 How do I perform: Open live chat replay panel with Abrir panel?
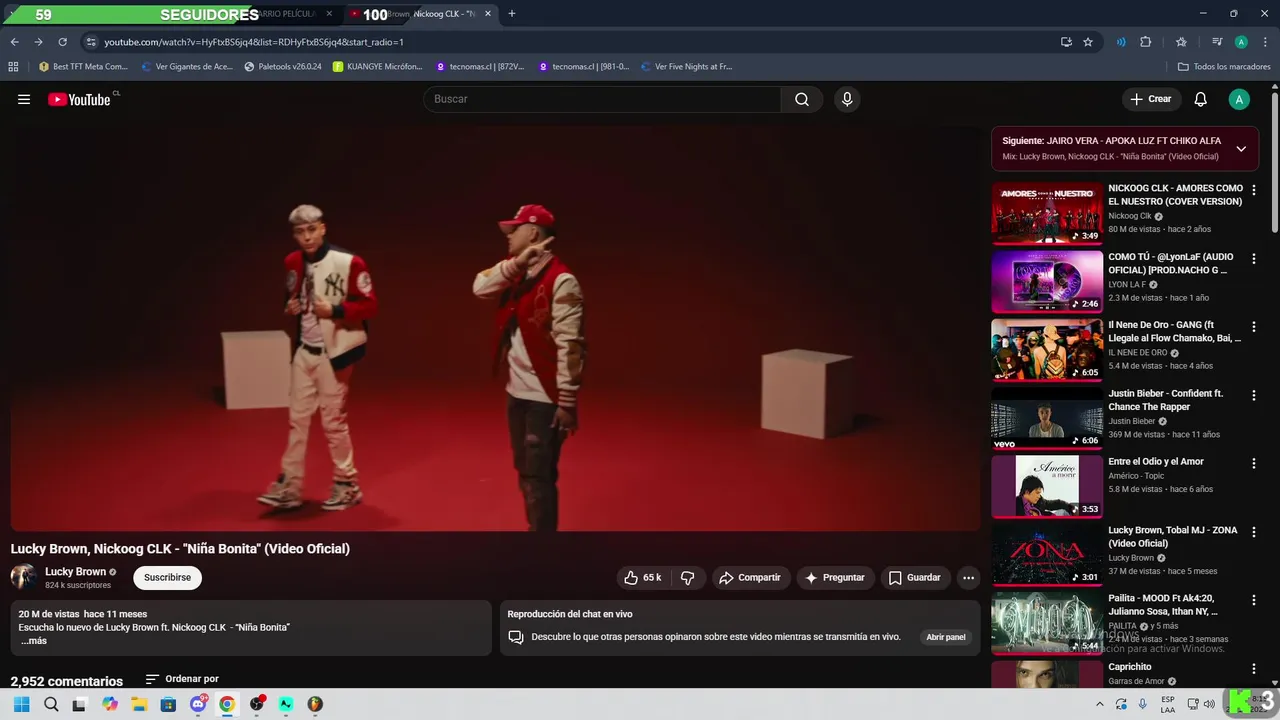[946, 637]
